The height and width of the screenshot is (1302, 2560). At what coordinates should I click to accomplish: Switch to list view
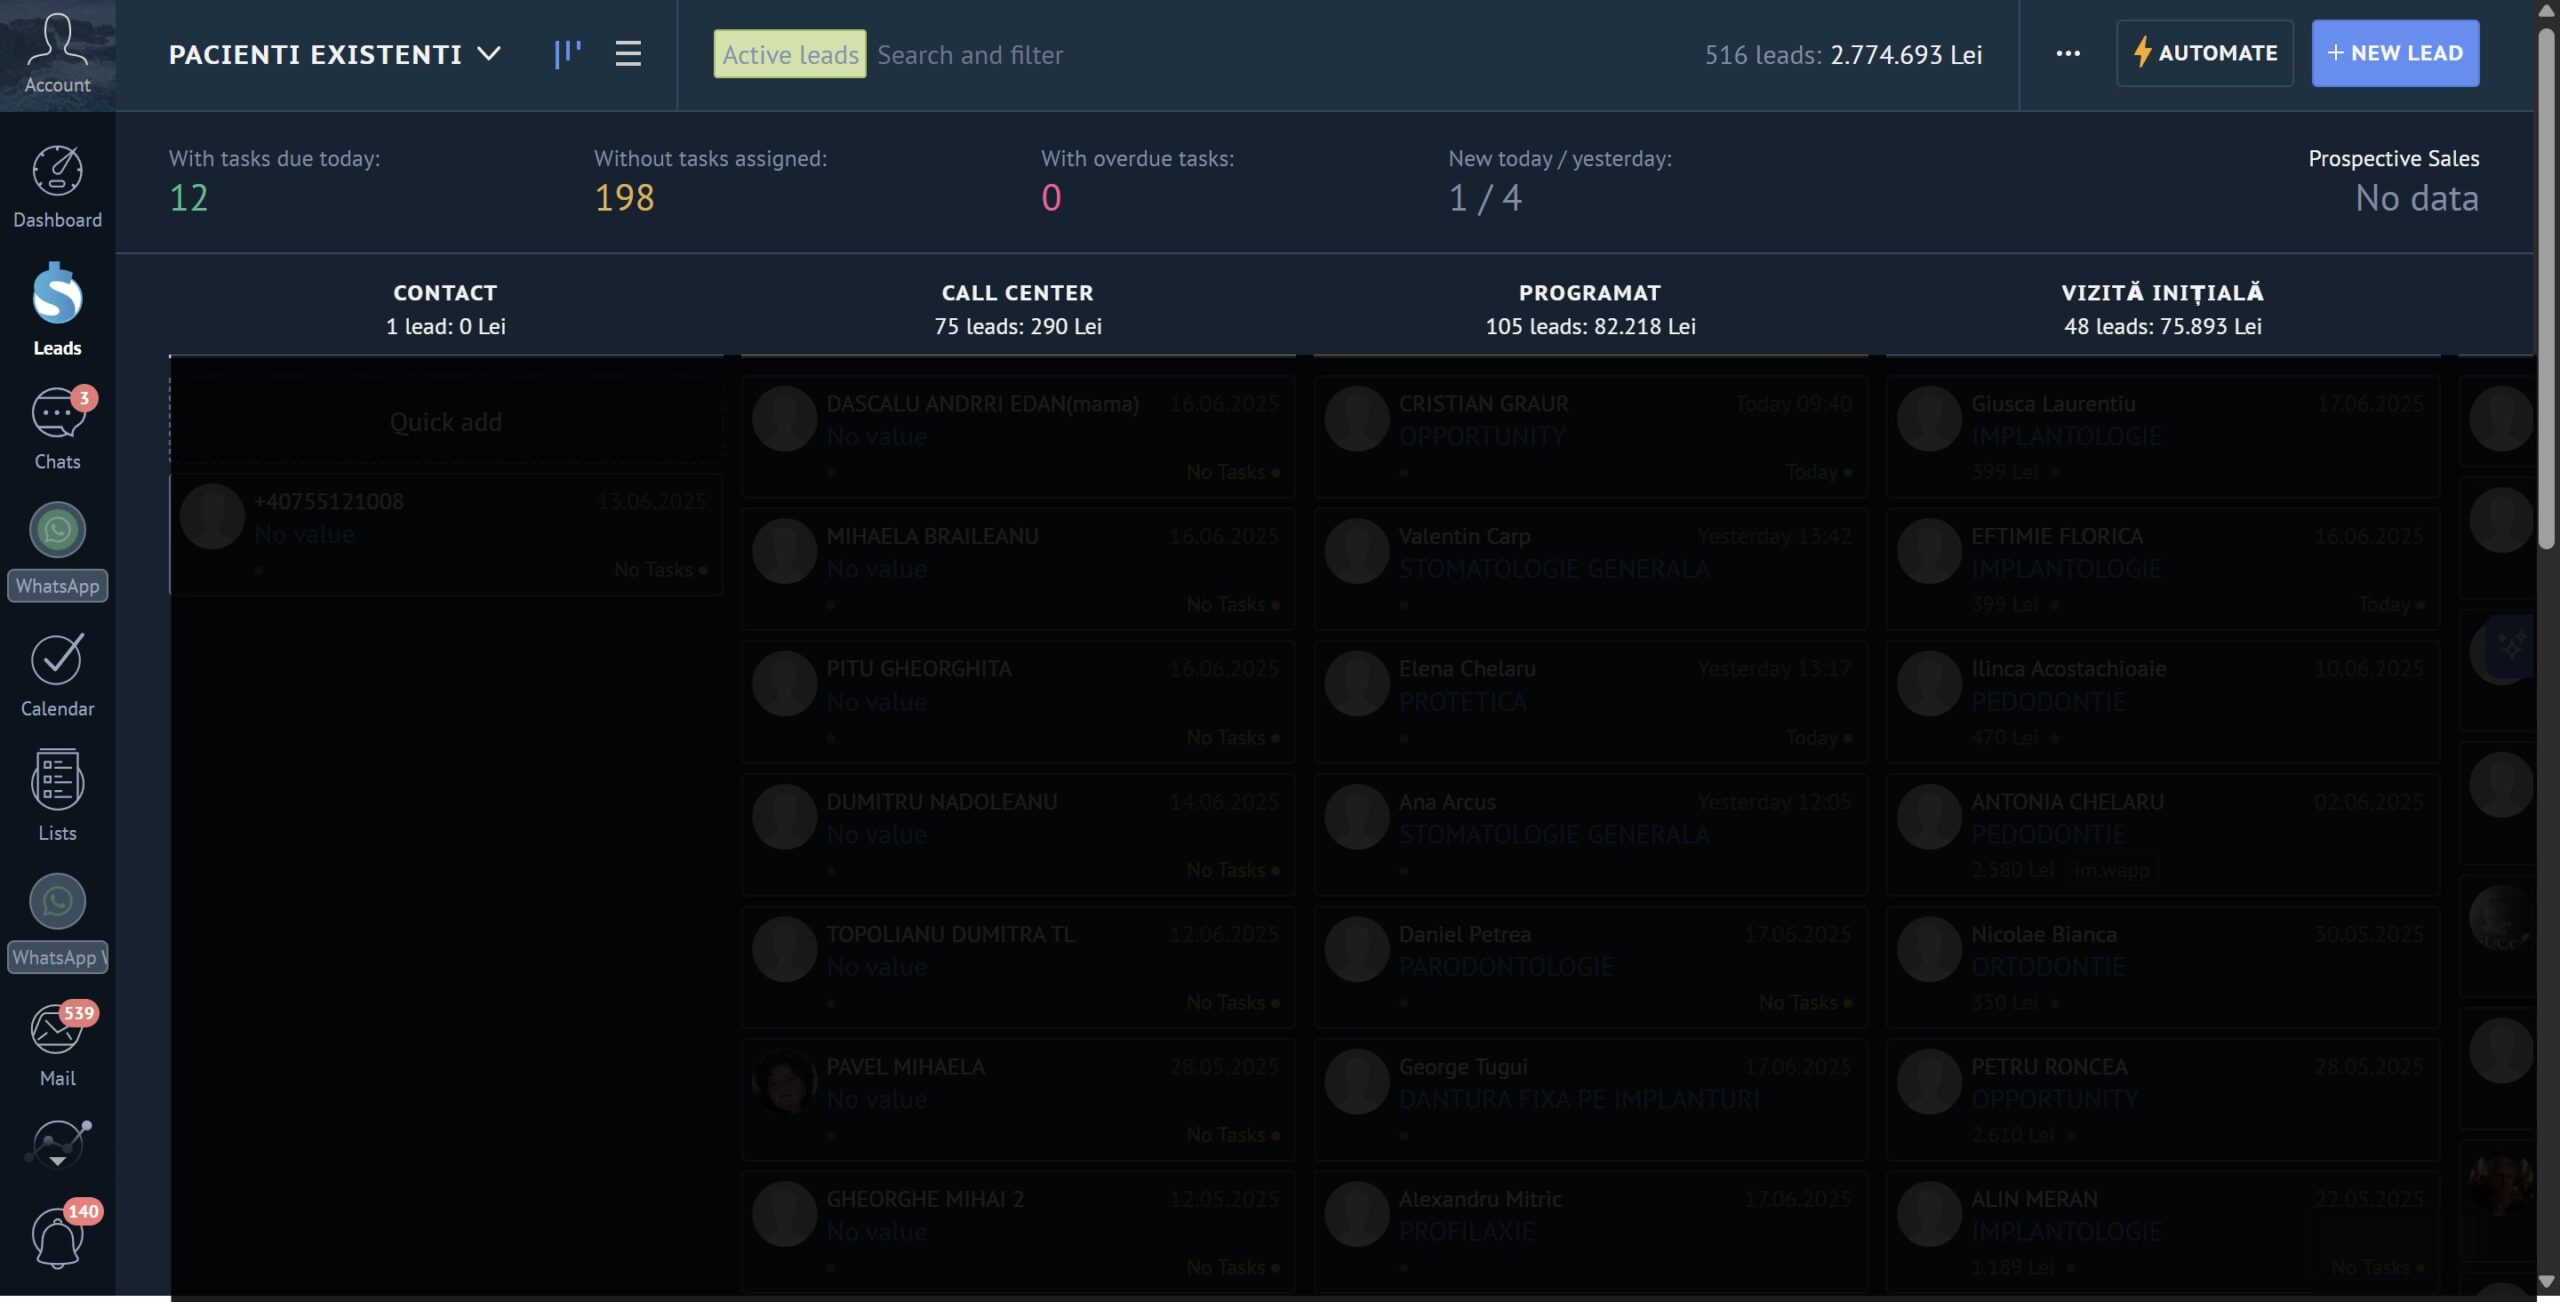click(x=628, y=53)
